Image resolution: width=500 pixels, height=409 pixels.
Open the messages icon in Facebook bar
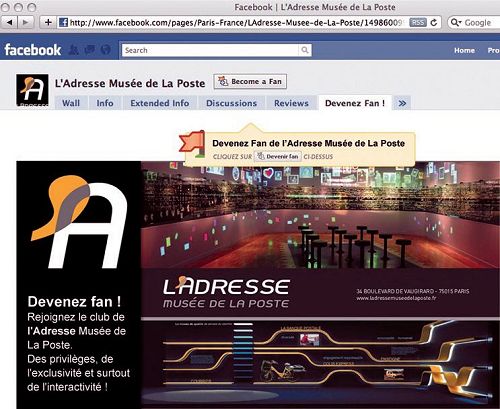click(90, 50)
